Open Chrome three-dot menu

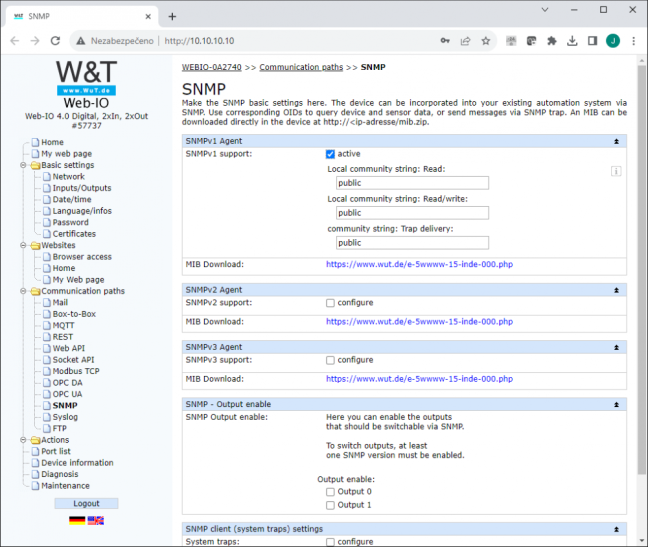pyautogui.click(x=634, y=41)
